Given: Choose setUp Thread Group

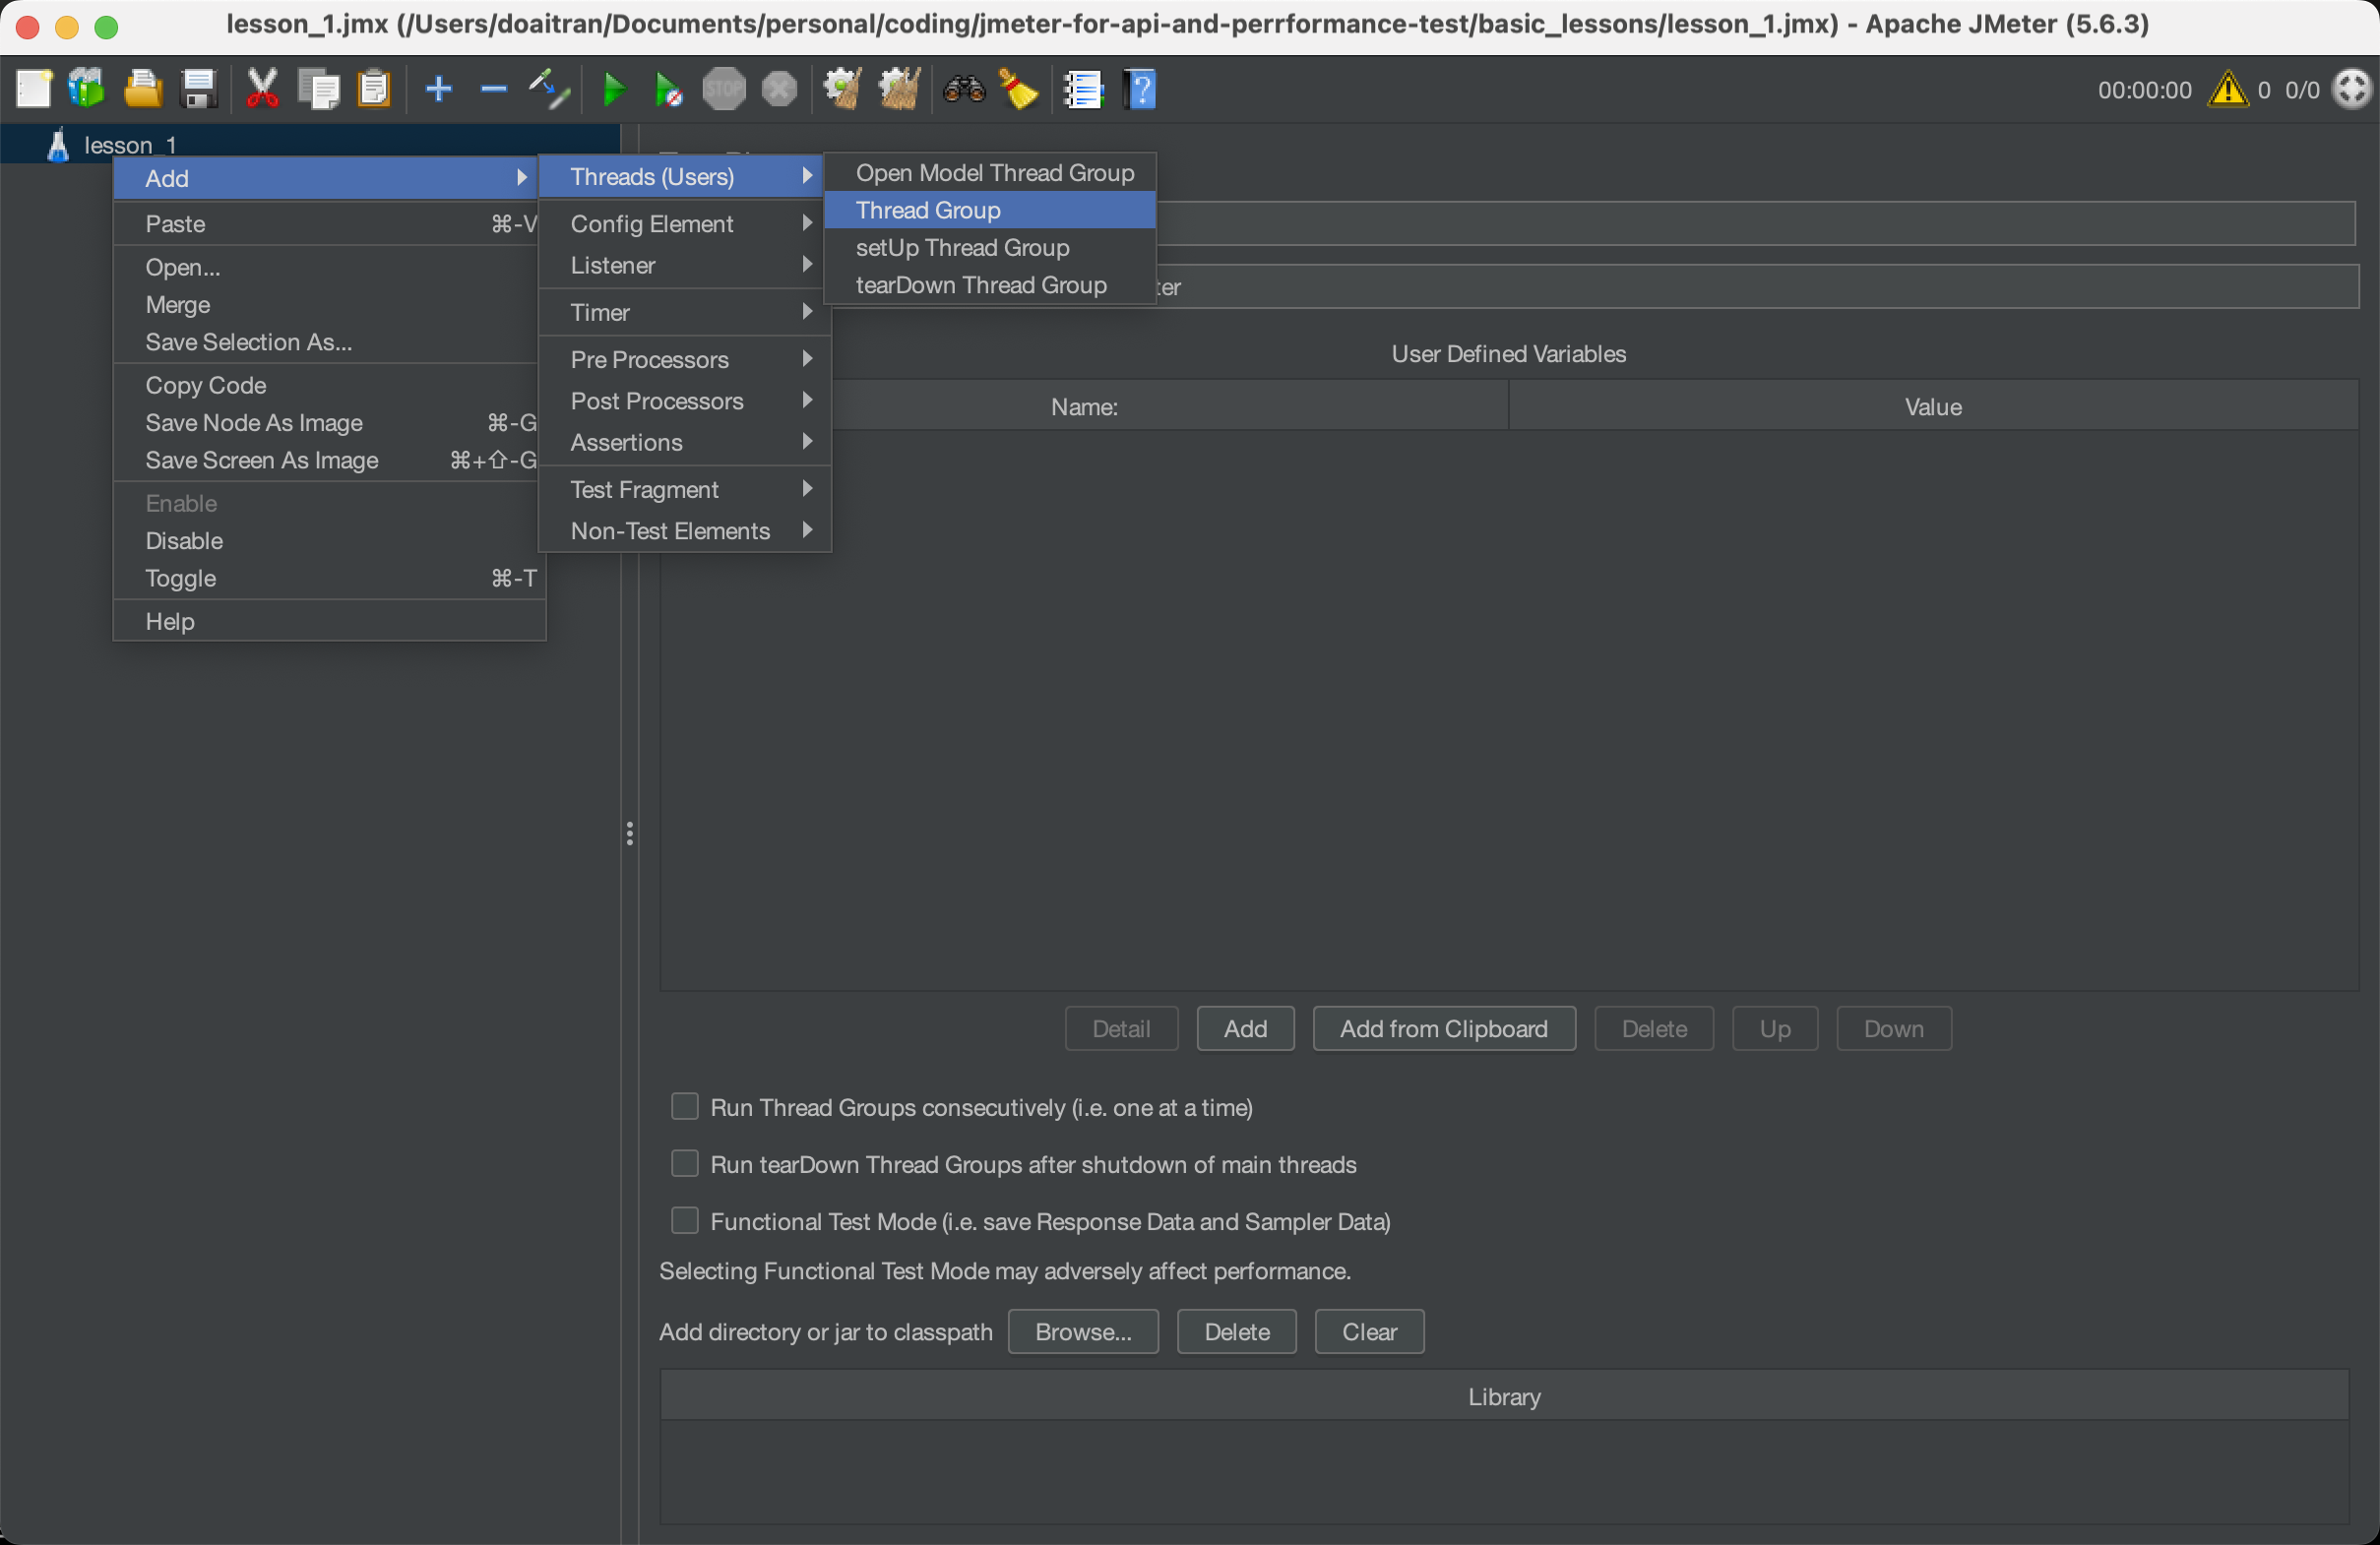Looking at the screenshot, I should 990,247.
